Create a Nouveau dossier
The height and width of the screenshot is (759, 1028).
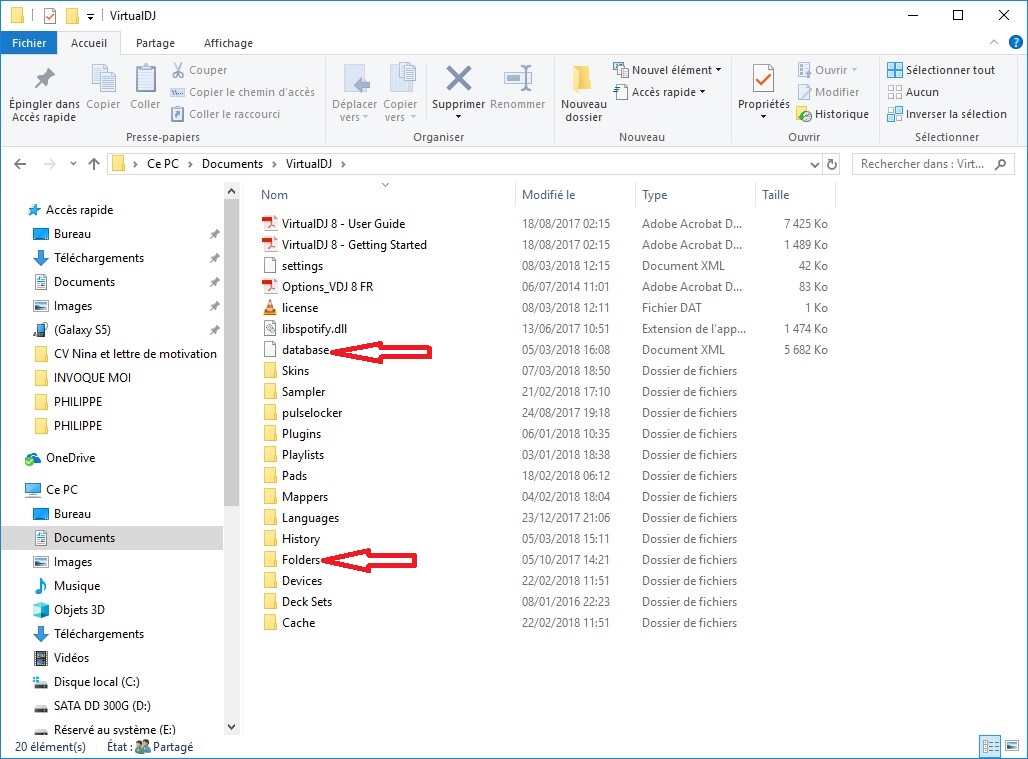coord(583,94)
